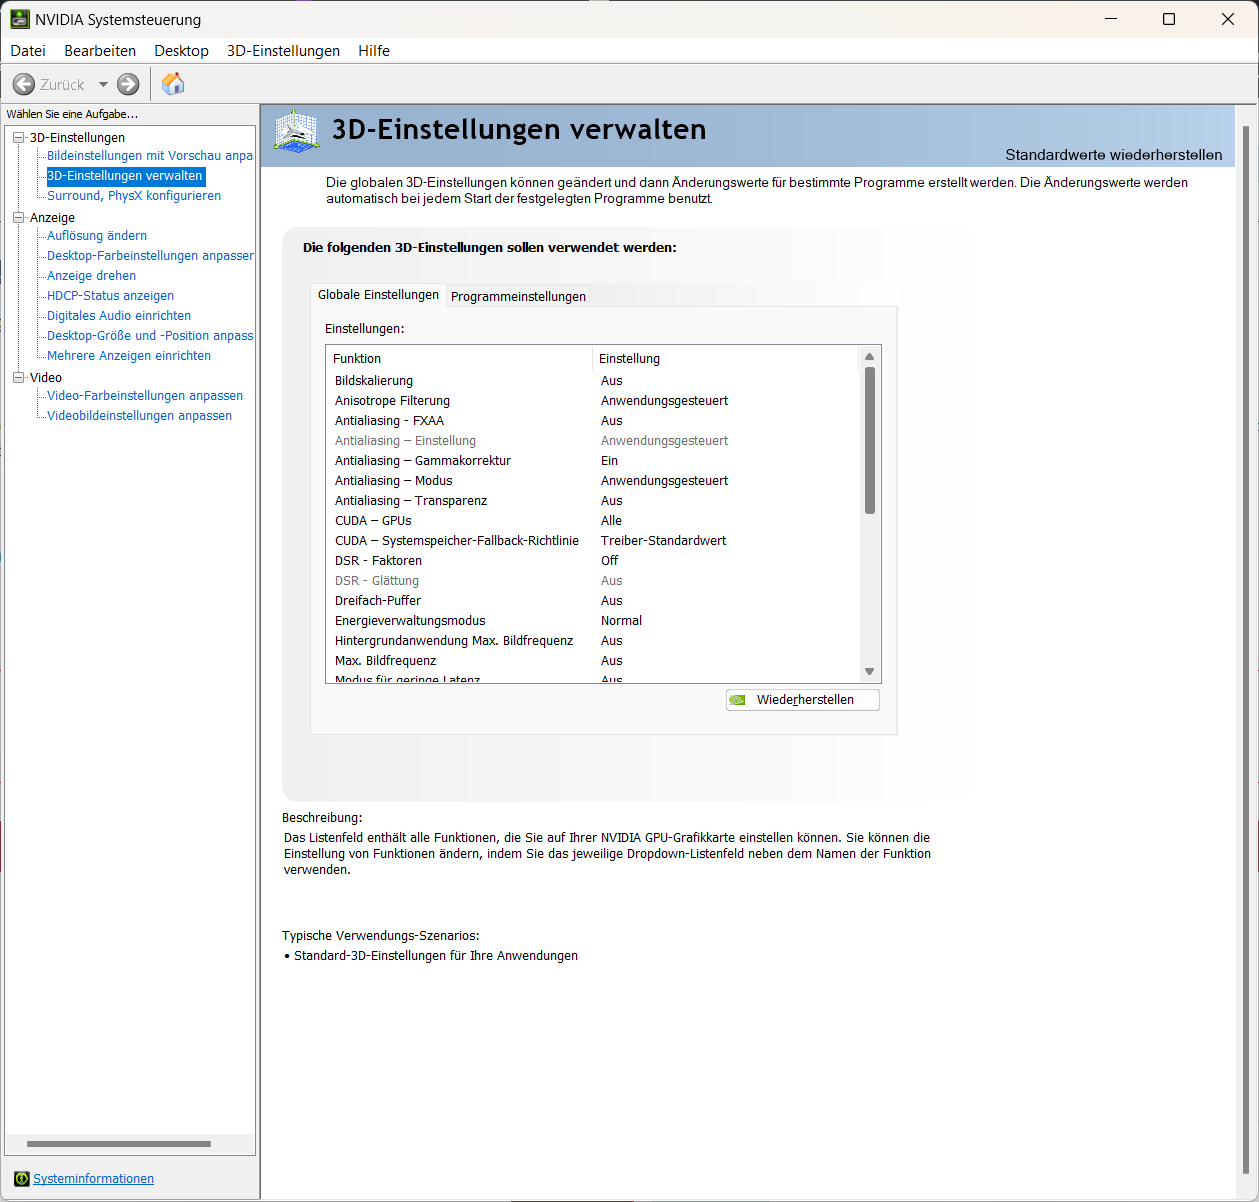Image resolution: width=1259 pixels, height=1202 pixels.
Task: Open Mehrere Anzeigen einrichten
Action: [129, 356]
